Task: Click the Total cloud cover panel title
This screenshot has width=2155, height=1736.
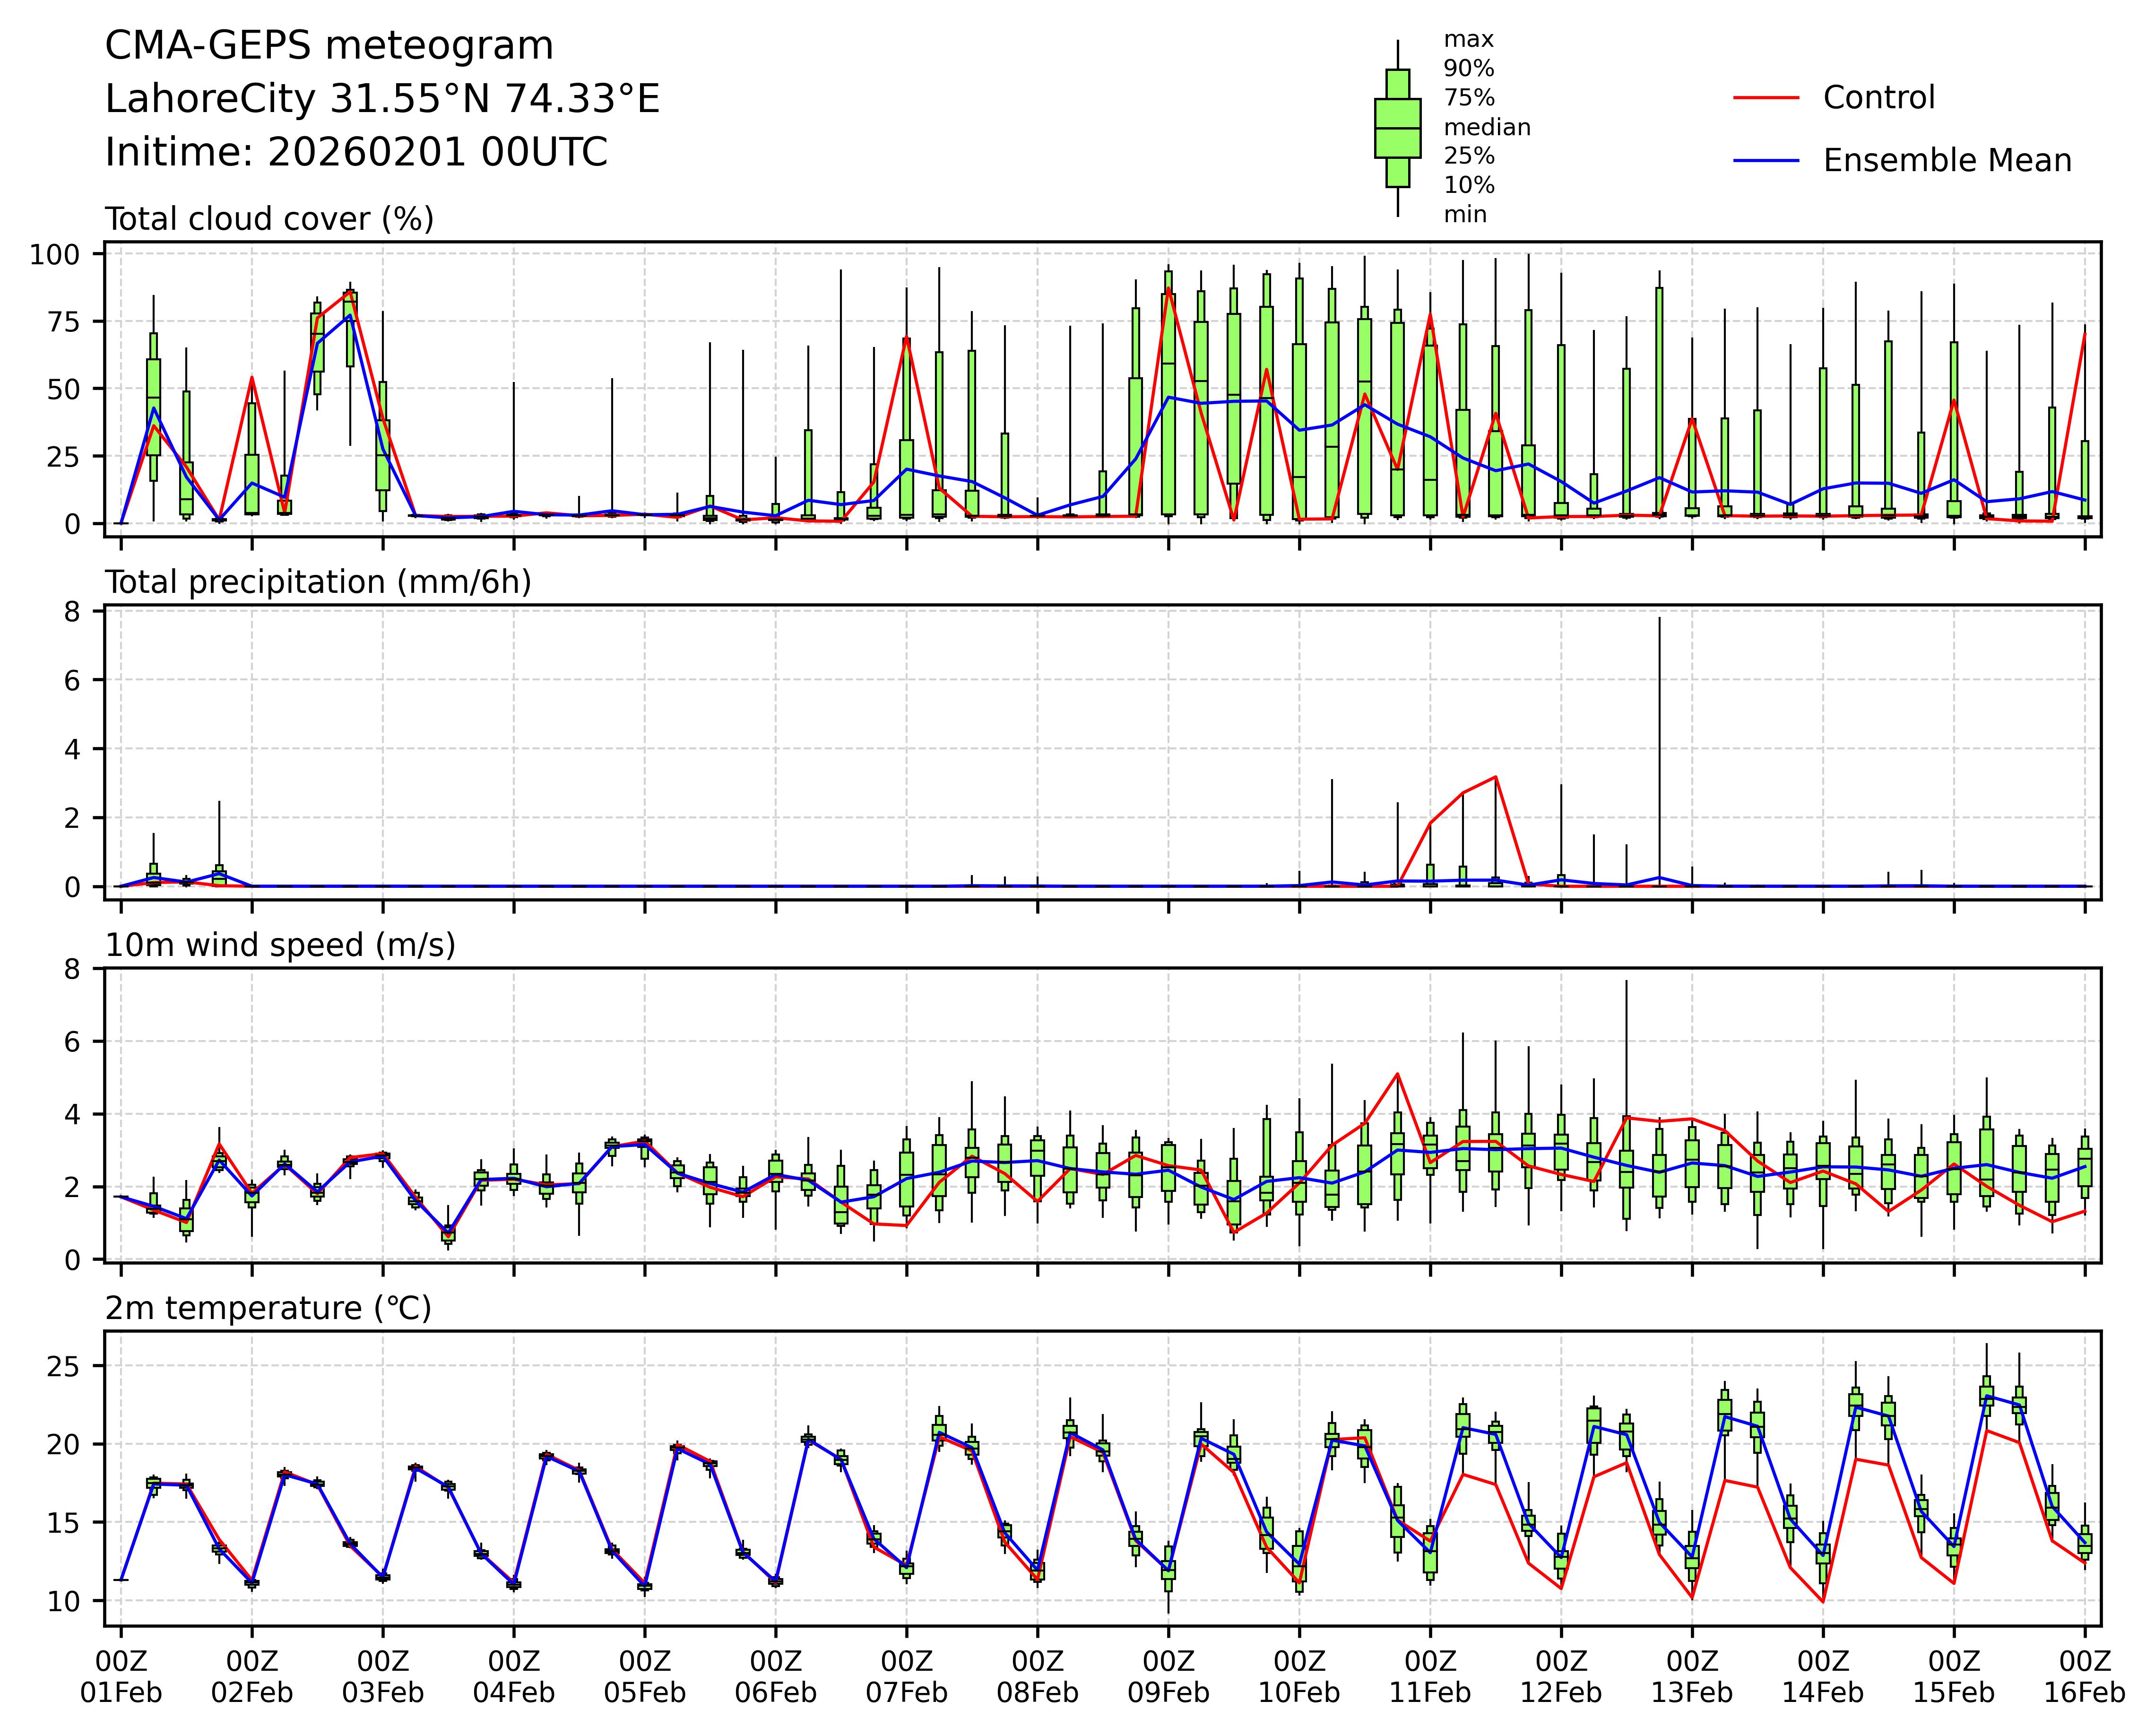Action: click(269, 219)
